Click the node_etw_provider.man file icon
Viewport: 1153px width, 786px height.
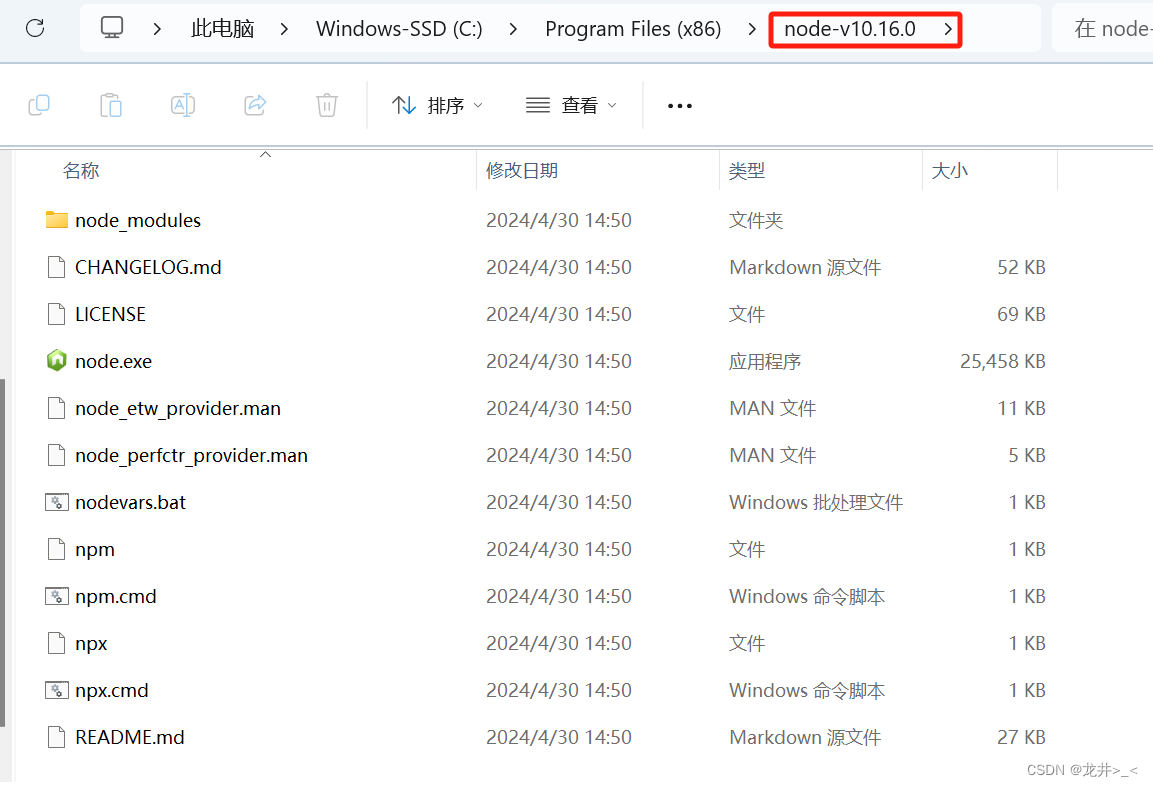point(57,408)
